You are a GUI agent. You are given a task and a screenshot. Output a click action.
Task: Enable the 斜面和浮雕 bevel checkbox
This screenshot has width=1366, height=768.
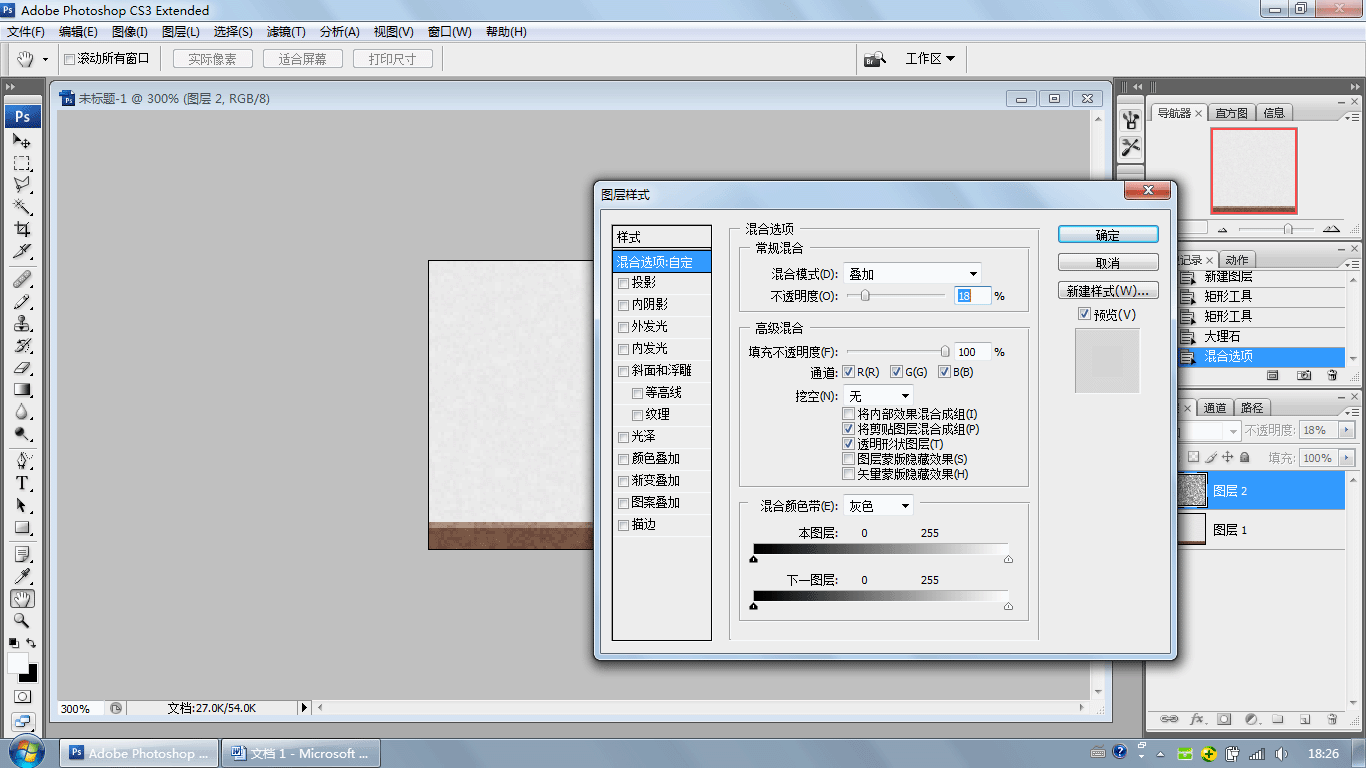click(x=624, y=371)
